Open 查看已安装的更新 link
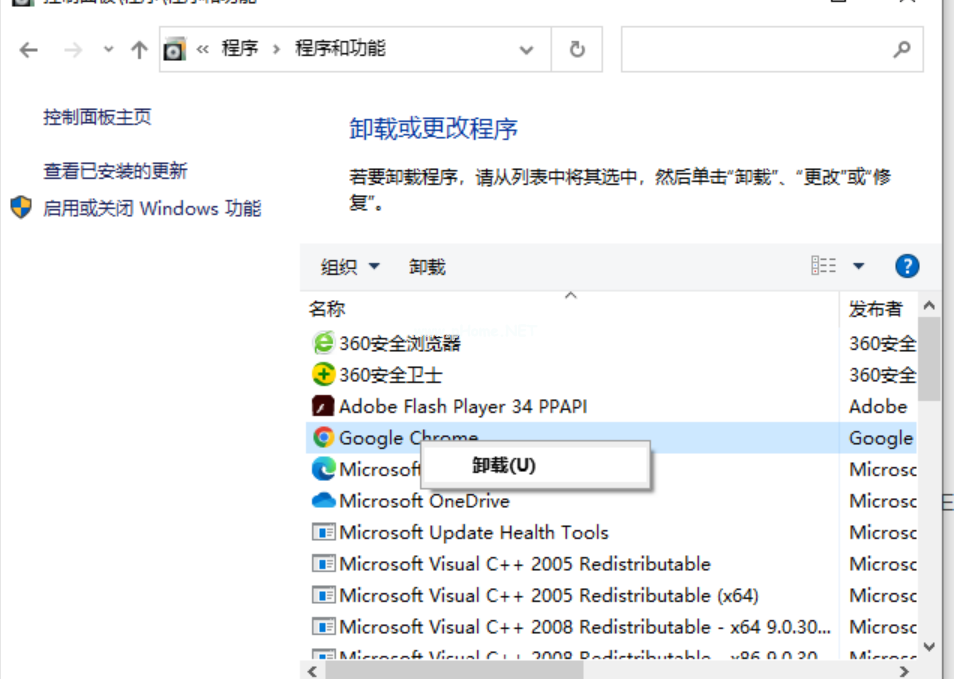Viewport: 960px width, 679px height. [x=115, y=171]
